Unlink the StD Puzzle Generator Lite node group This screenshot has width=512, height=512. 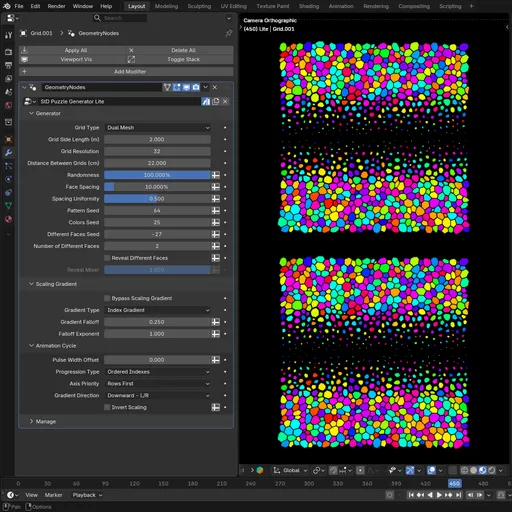[225, 101]
